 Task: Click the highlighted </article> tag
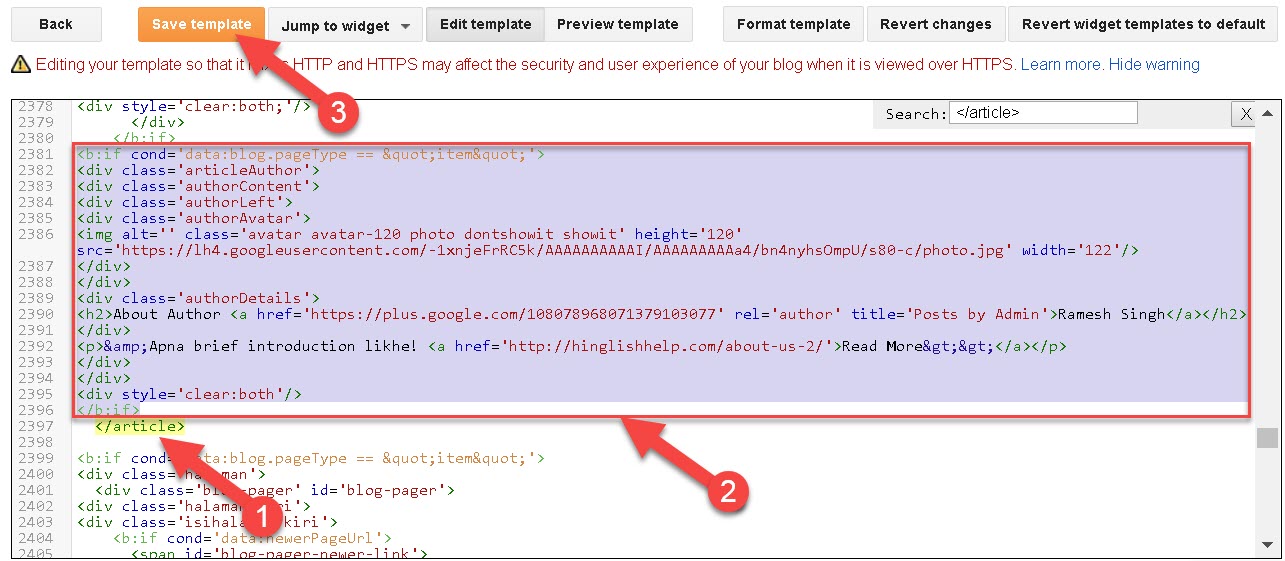pyautogui.click(x=140, y=426)
